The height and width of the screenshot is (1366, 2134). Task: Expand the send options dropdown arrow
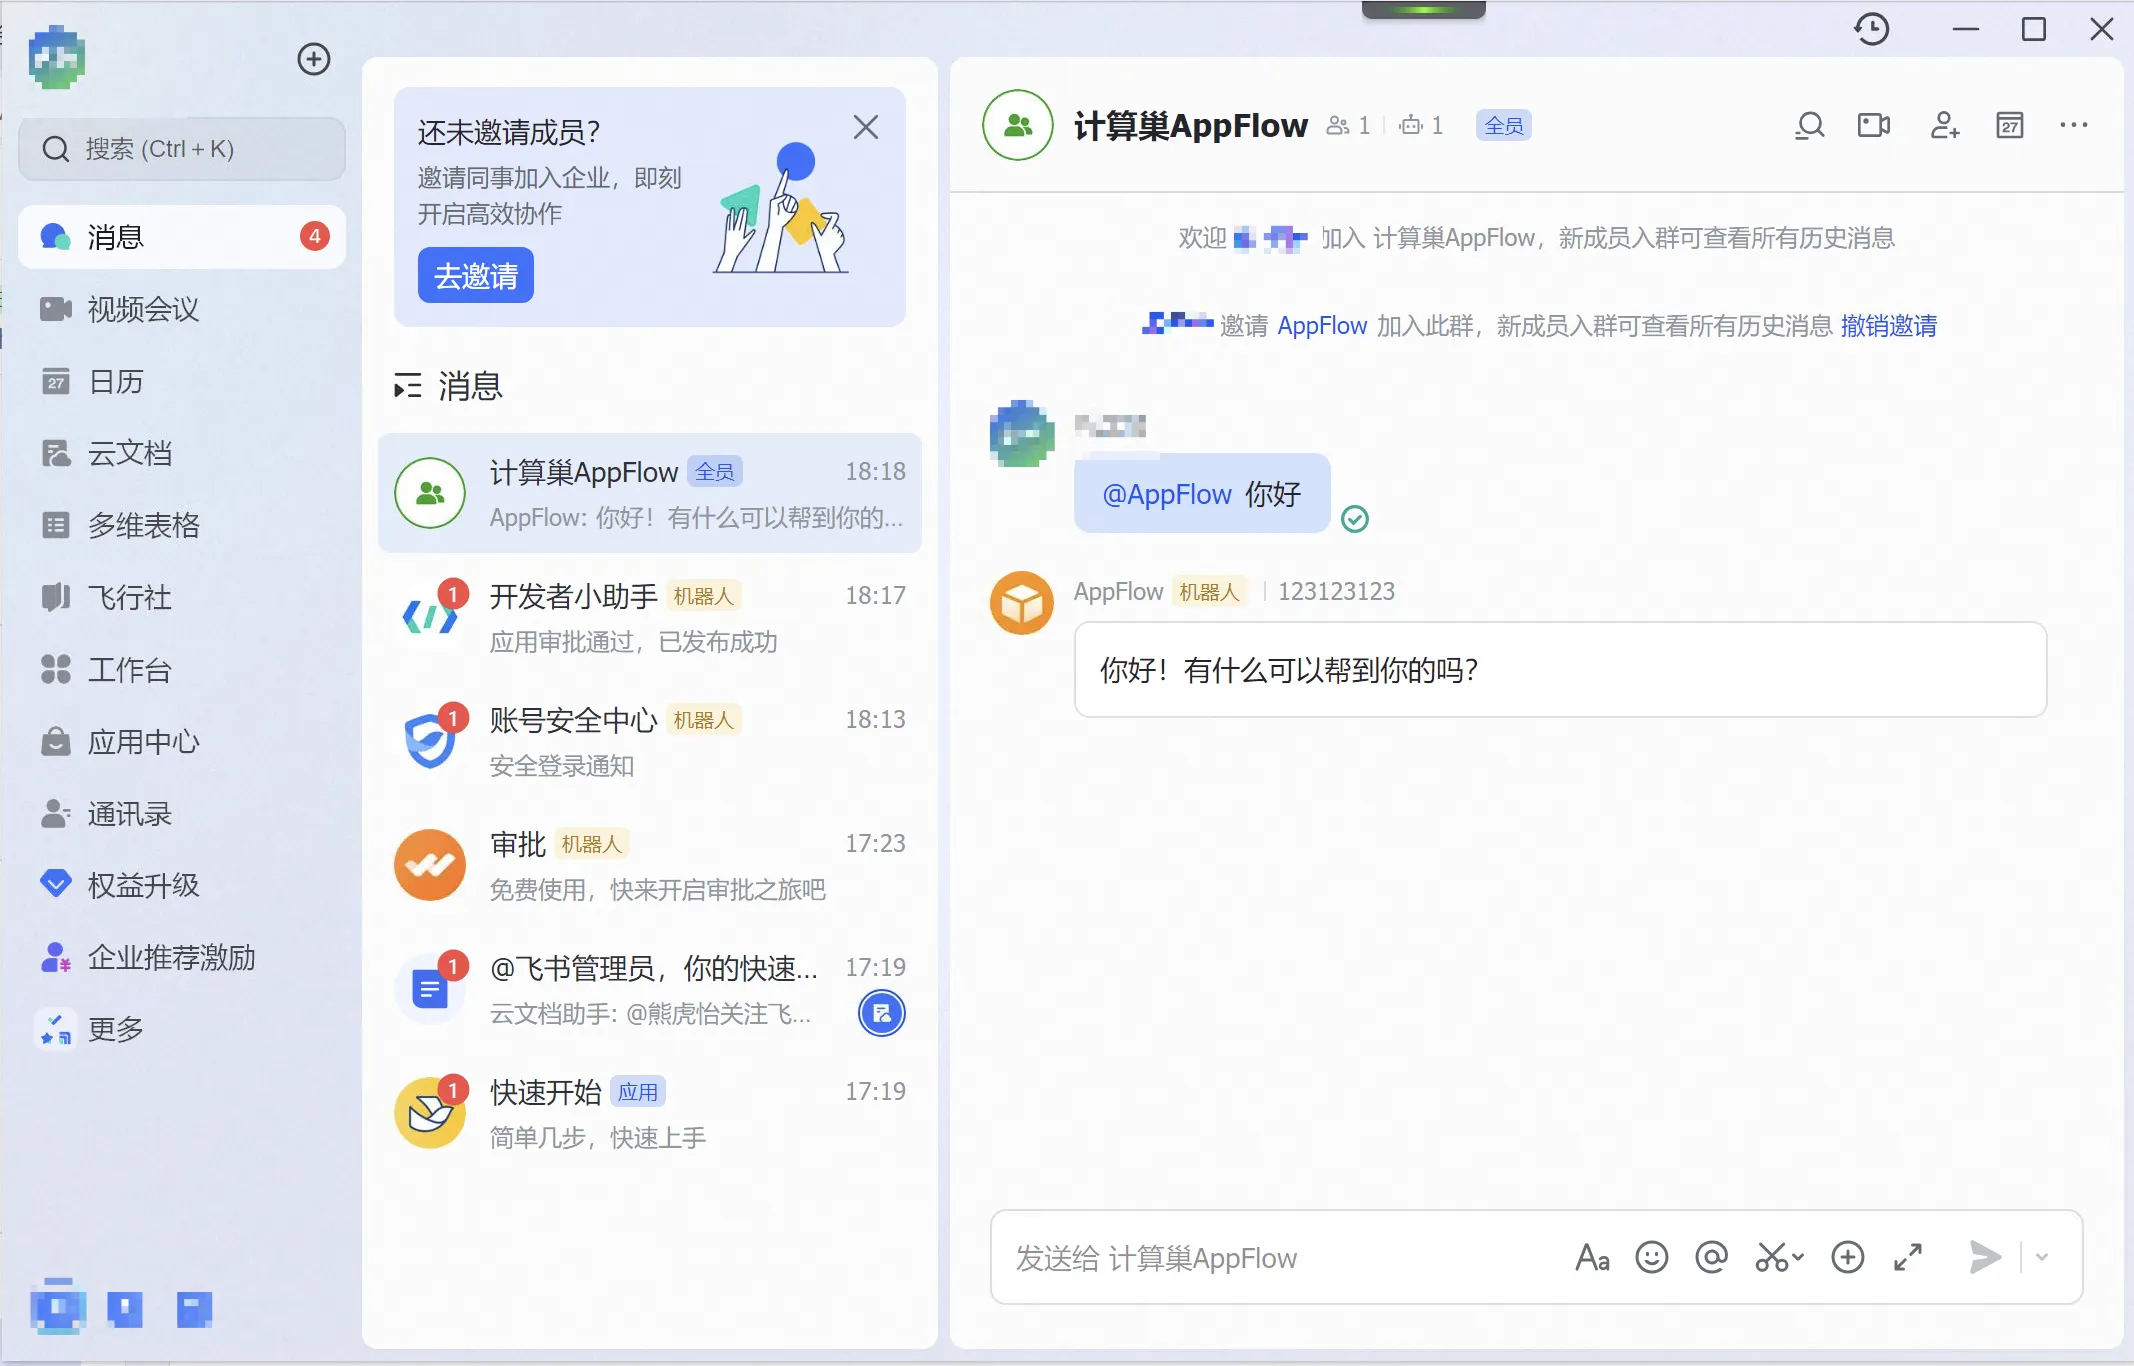(2043, 1257)
